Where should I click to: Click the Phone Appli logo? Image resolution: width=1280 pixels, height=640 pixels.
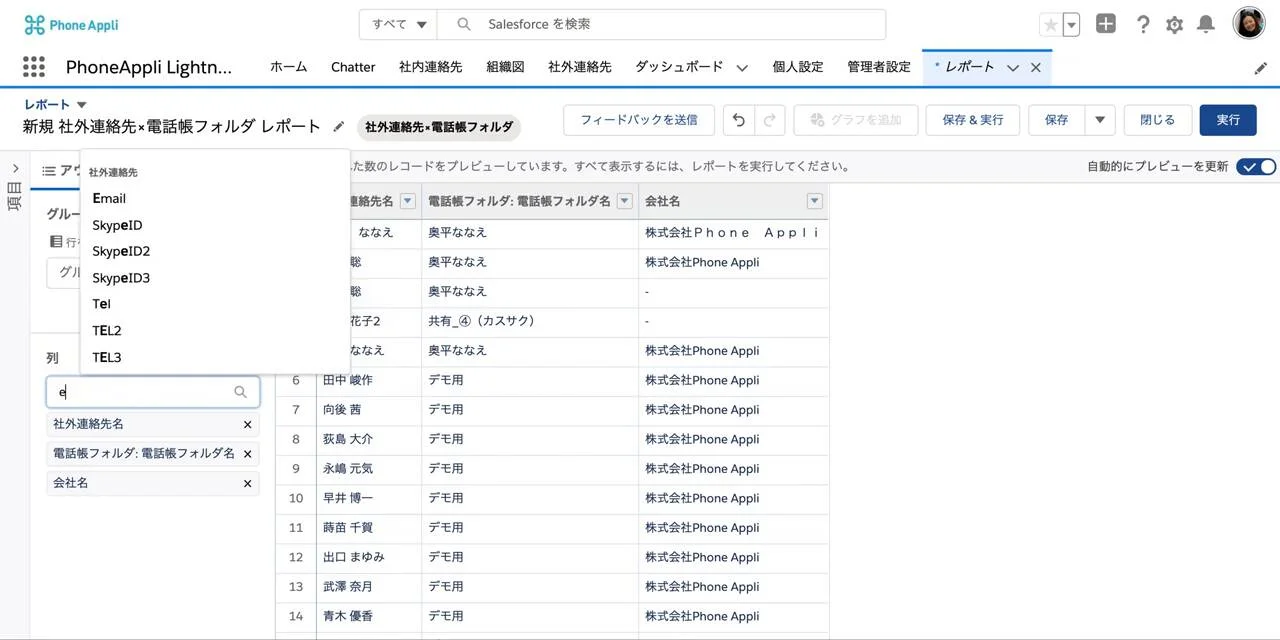71,25
